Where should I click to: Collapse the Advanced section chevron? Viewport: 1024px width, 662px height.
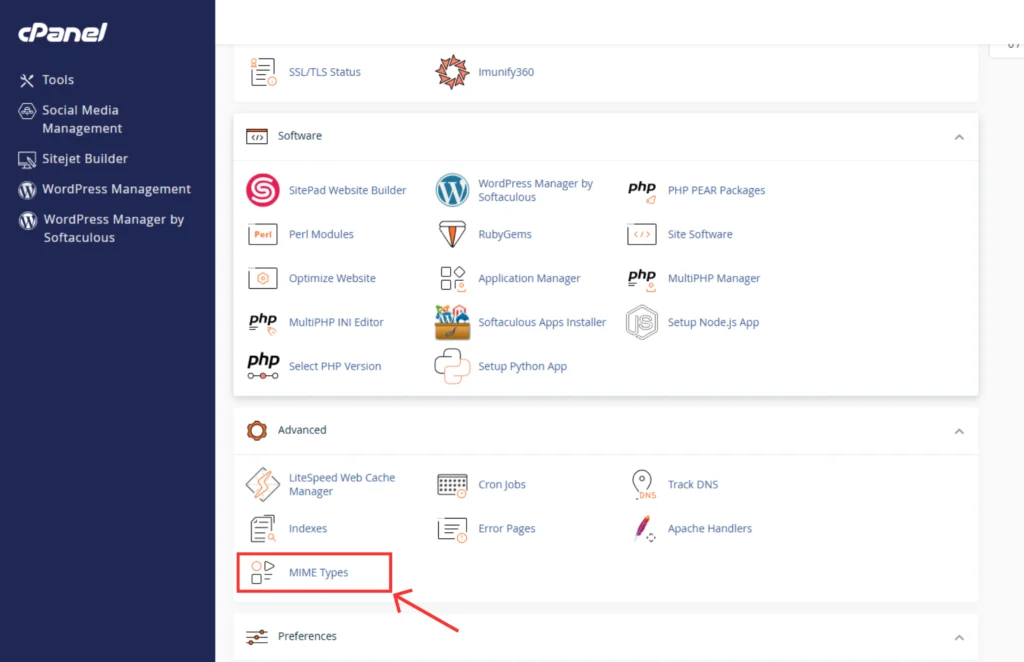coord(959,432)
